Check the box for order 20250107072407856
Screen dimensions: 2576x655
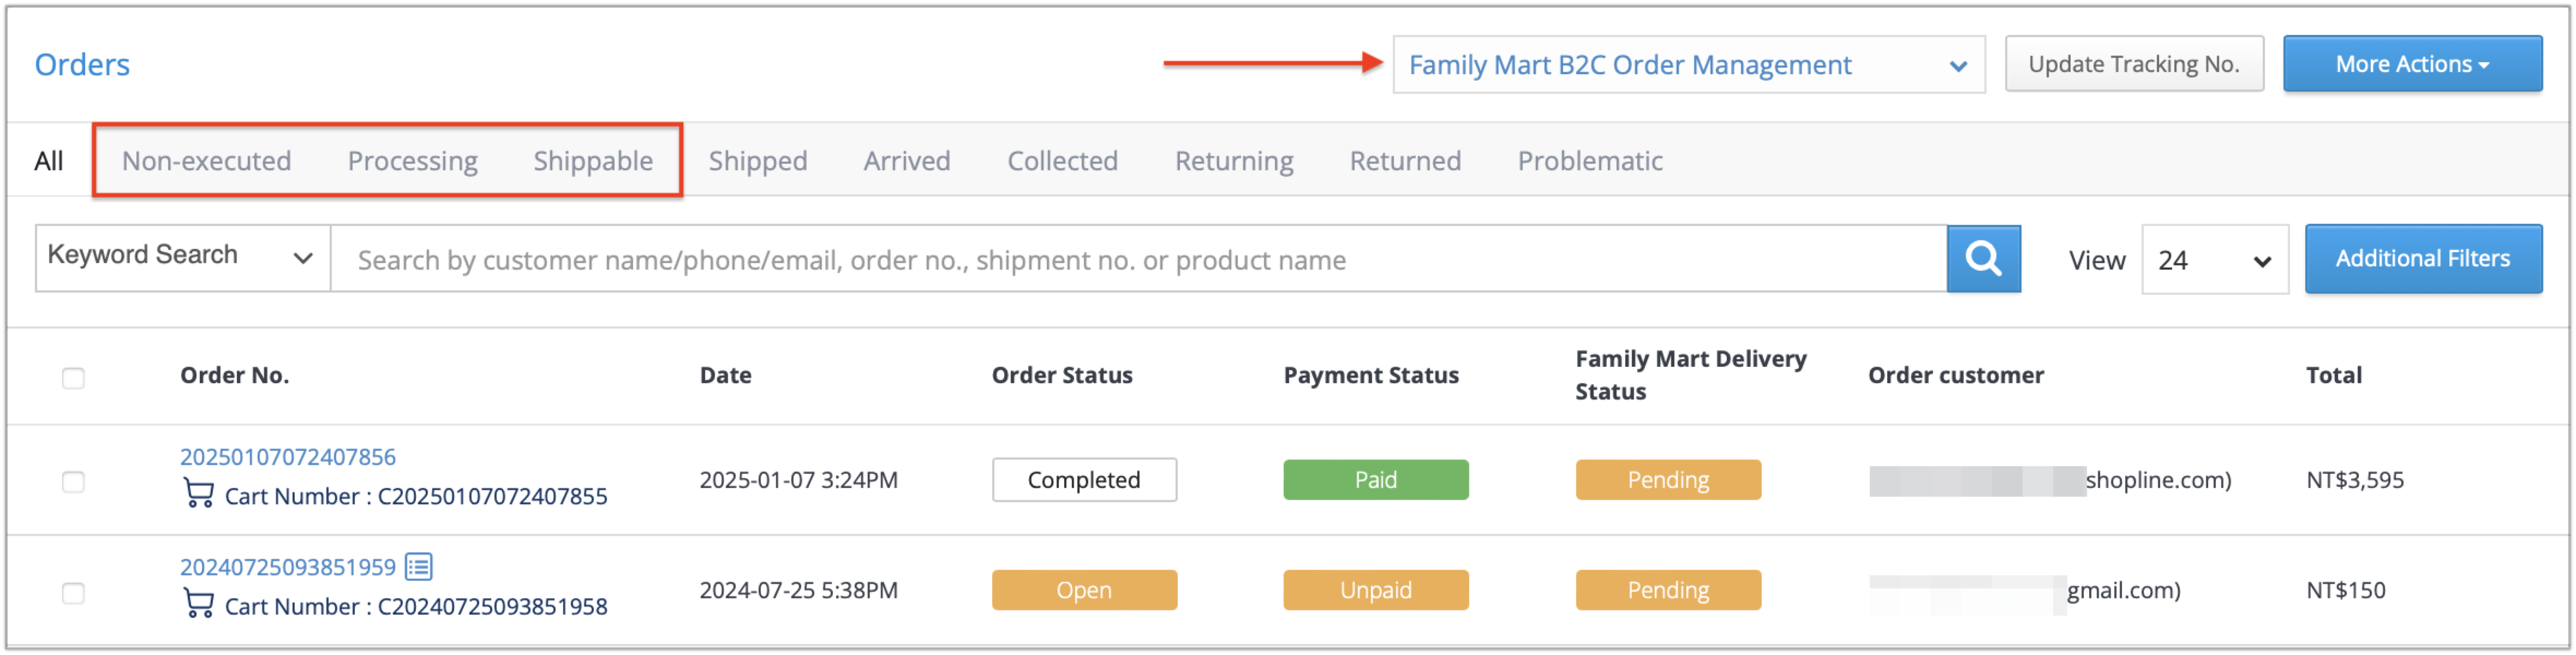coord(73,482)
